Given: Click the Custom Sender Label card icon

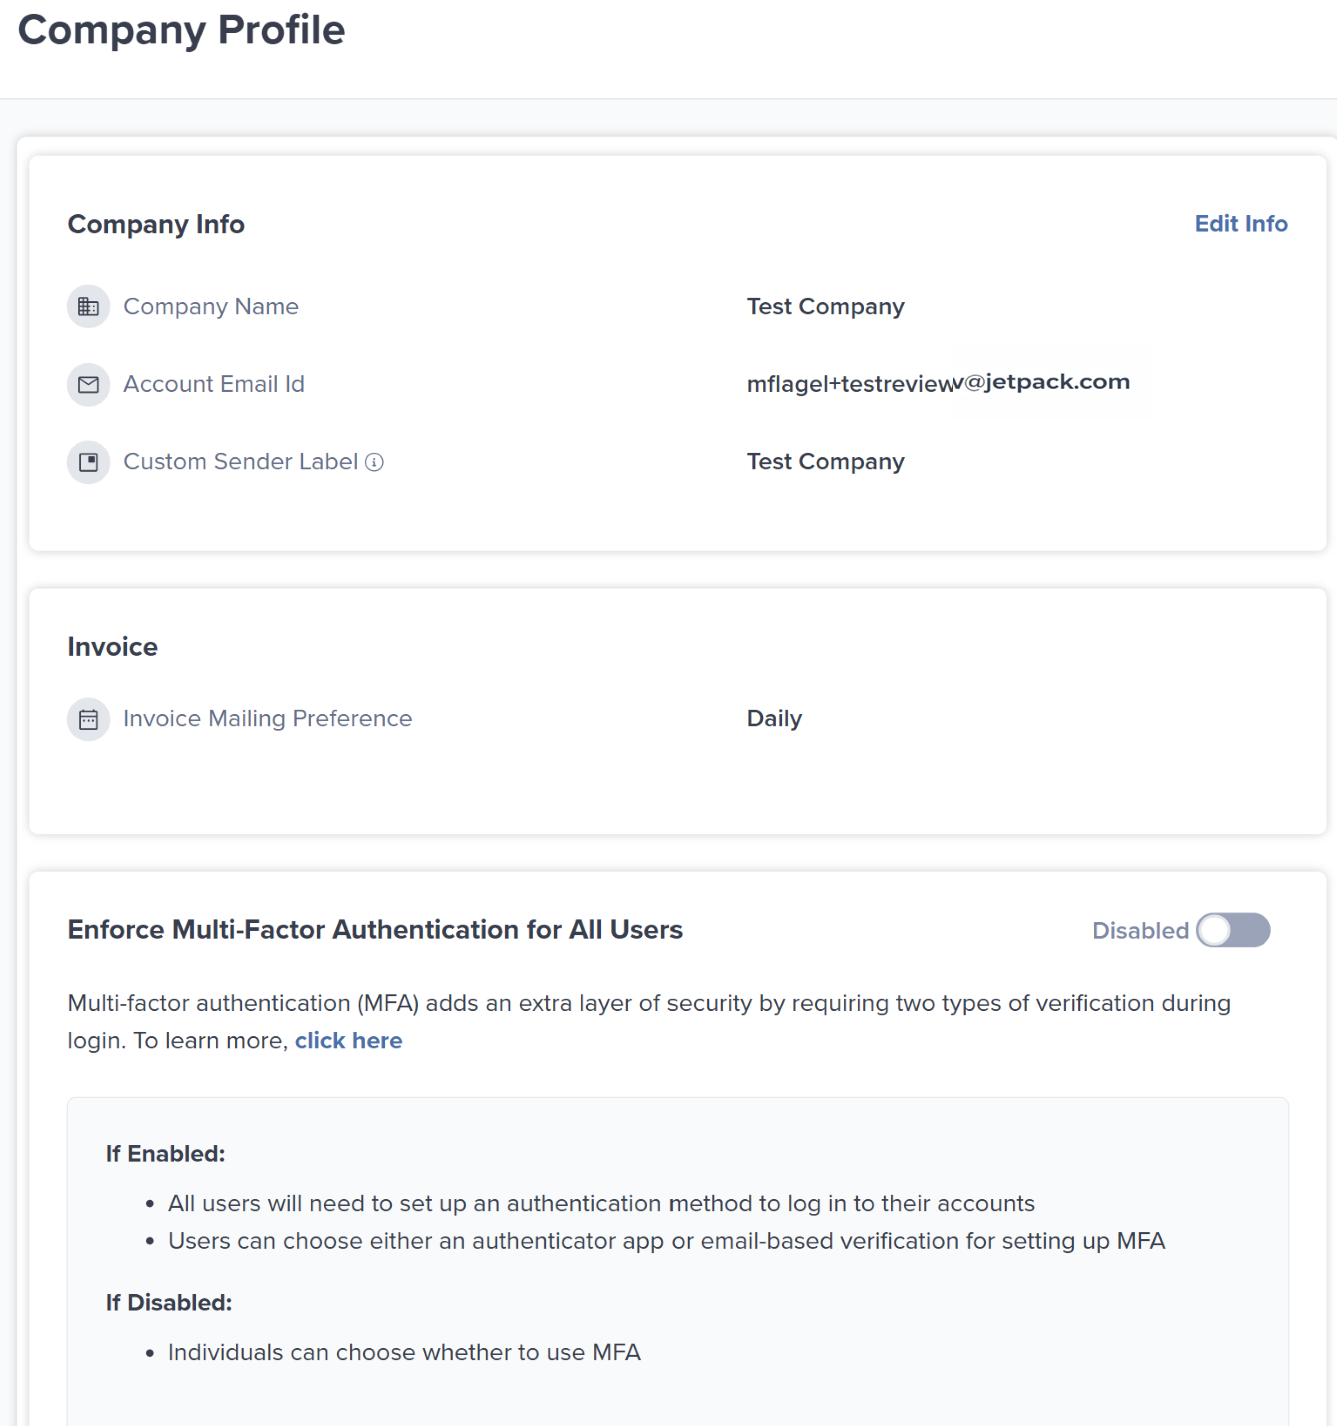Looking at the screenshot, I should point(88,462).
